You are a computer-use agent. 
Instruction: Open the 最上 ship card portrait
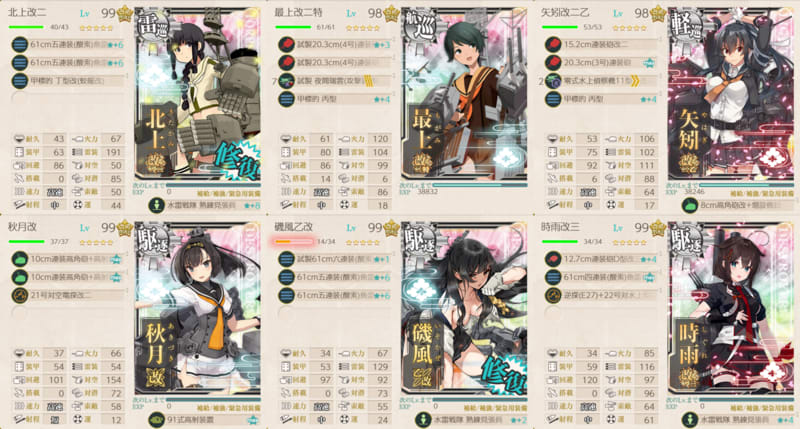[464, 94]
